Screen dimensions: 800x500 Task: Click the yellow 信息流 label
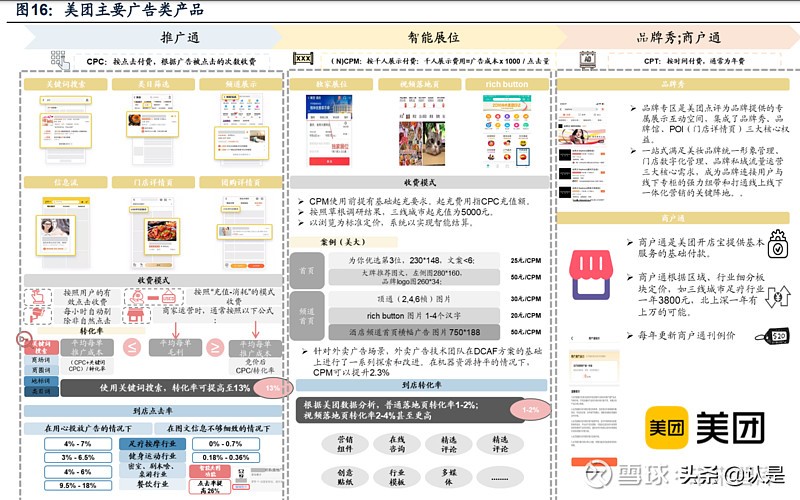(66, 182)
